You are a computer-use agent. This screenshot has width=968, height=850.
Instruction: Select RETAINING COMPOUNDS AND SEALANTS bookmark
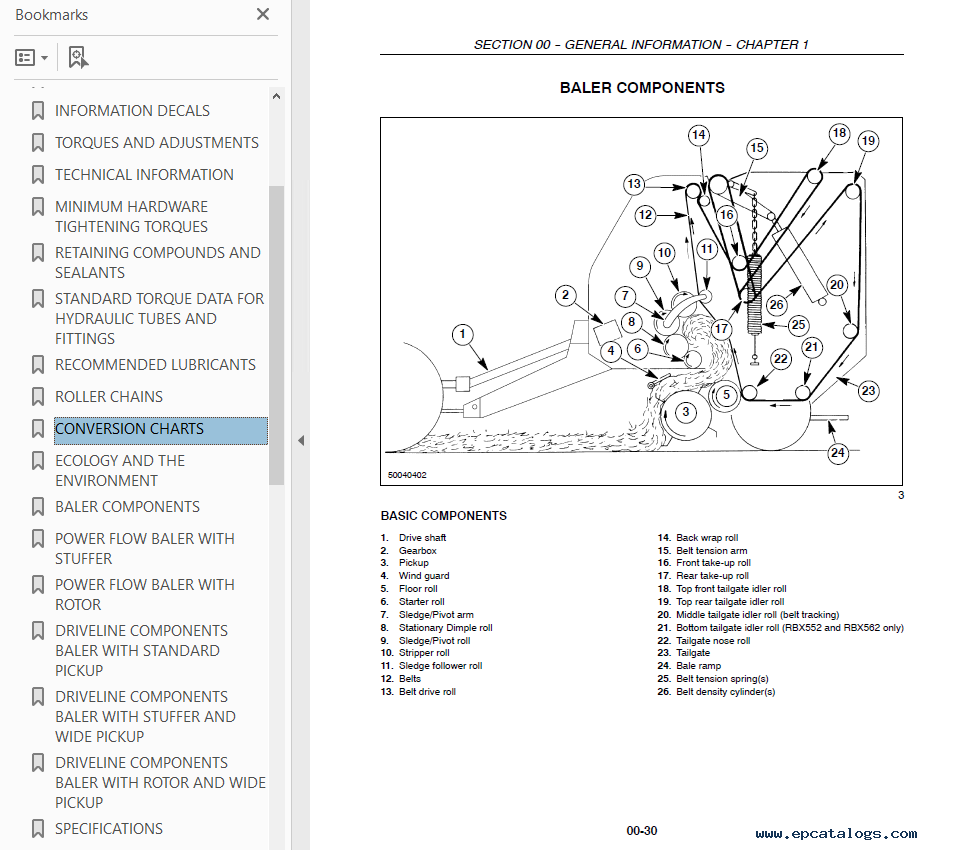[x=157, y=262]
